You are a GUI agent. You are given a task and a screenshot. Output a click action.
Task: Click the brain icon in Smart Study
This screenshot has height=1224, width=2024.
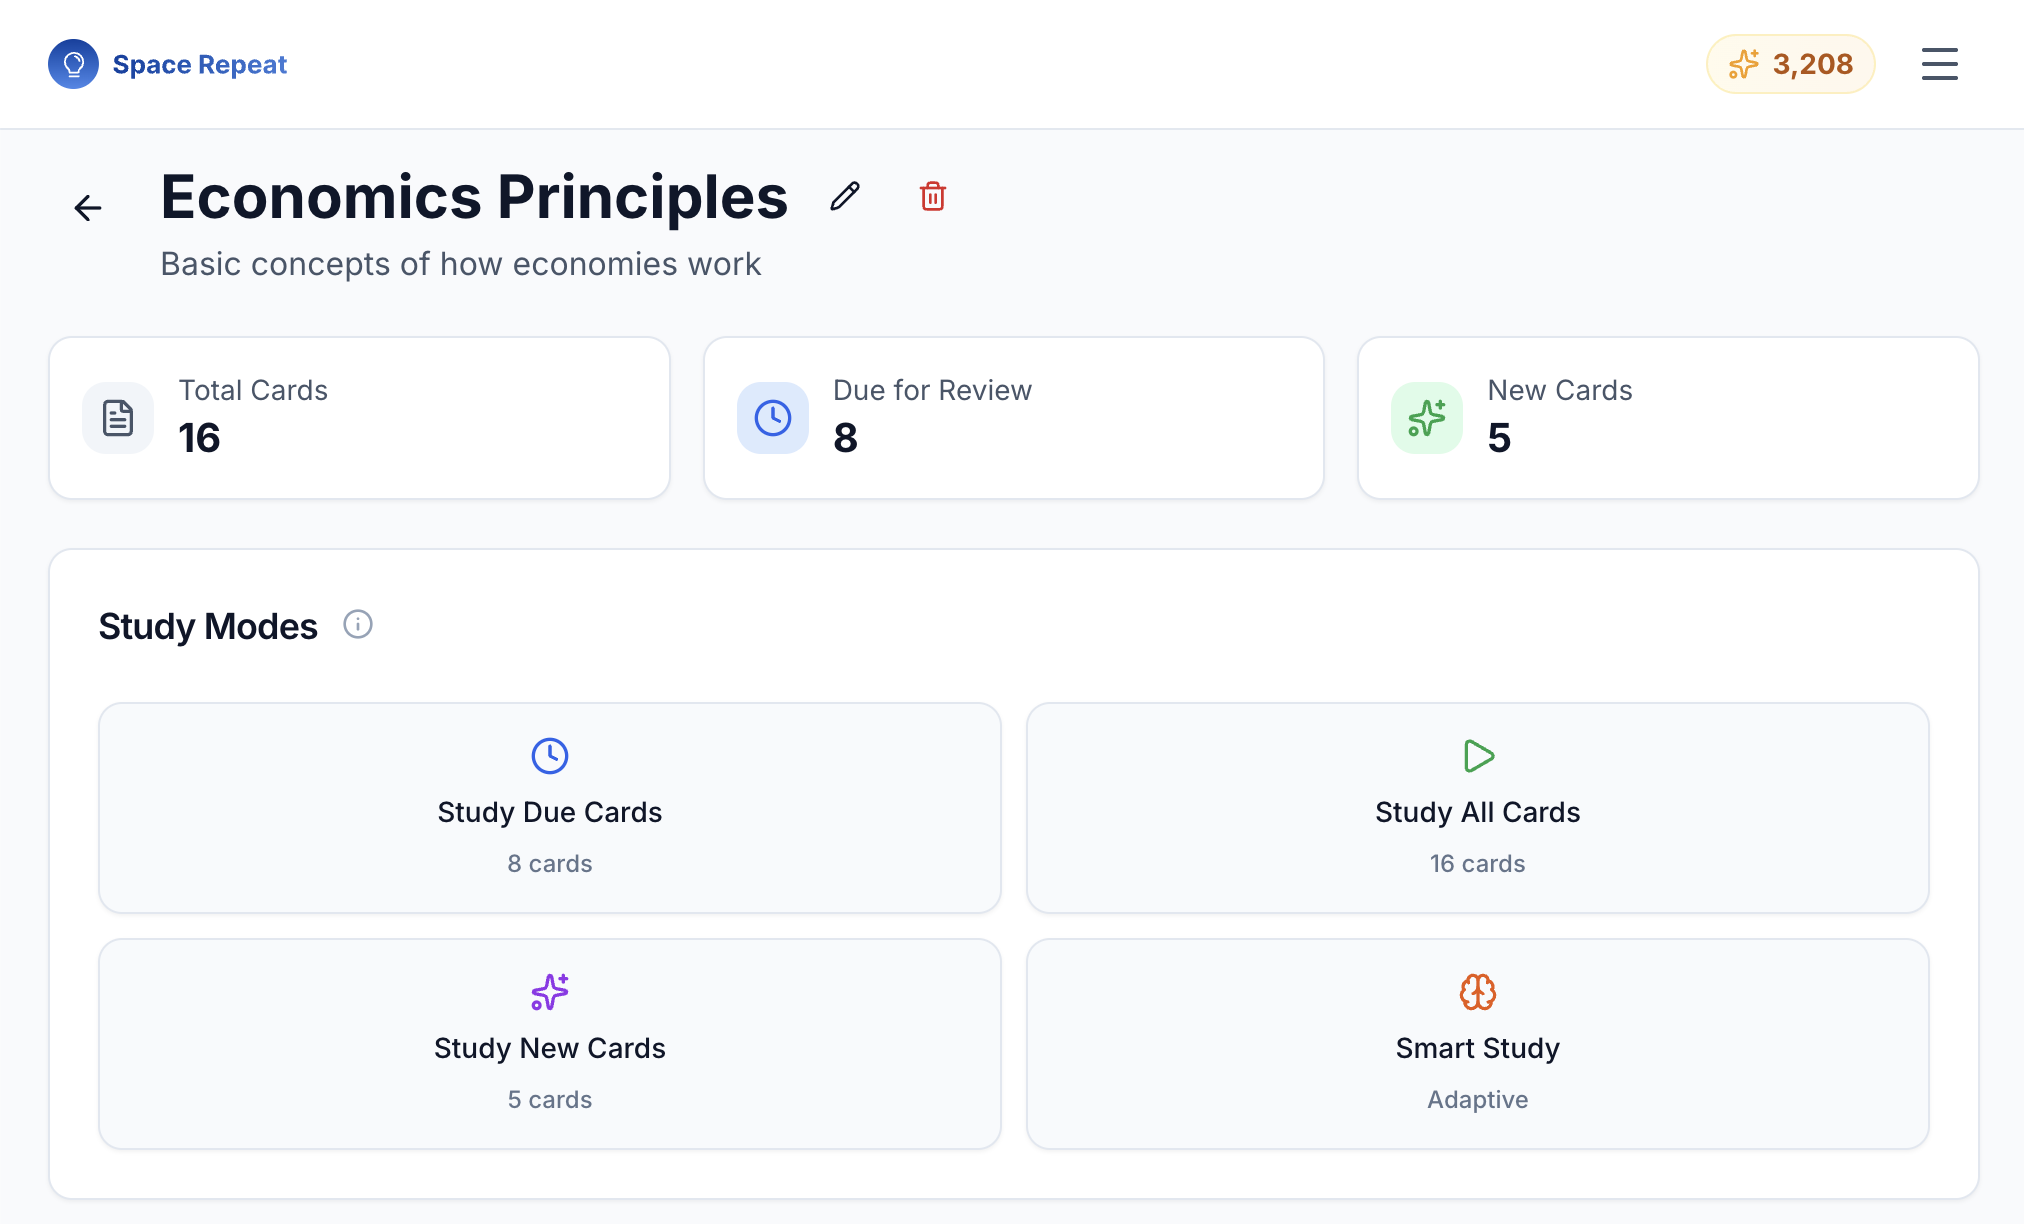coord(1477,992)
